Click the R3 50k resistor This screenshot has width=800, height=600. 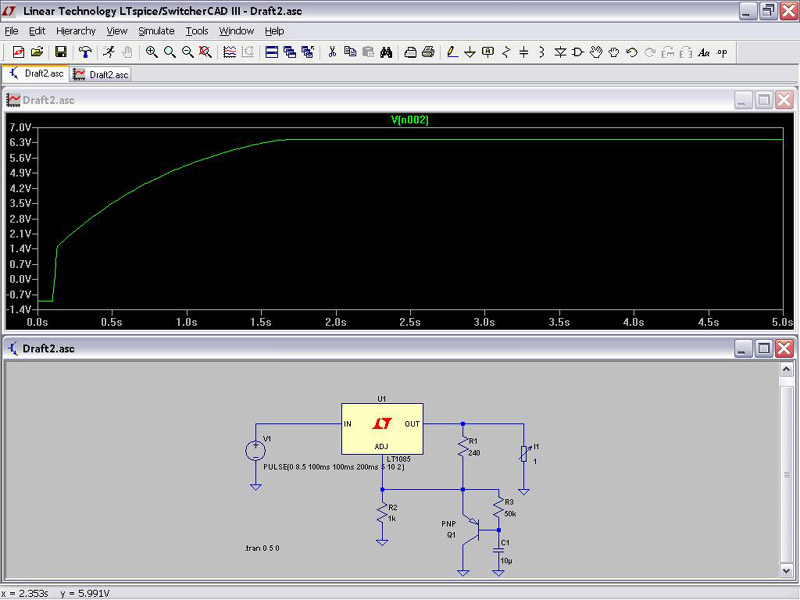click(x=499, y=508)
